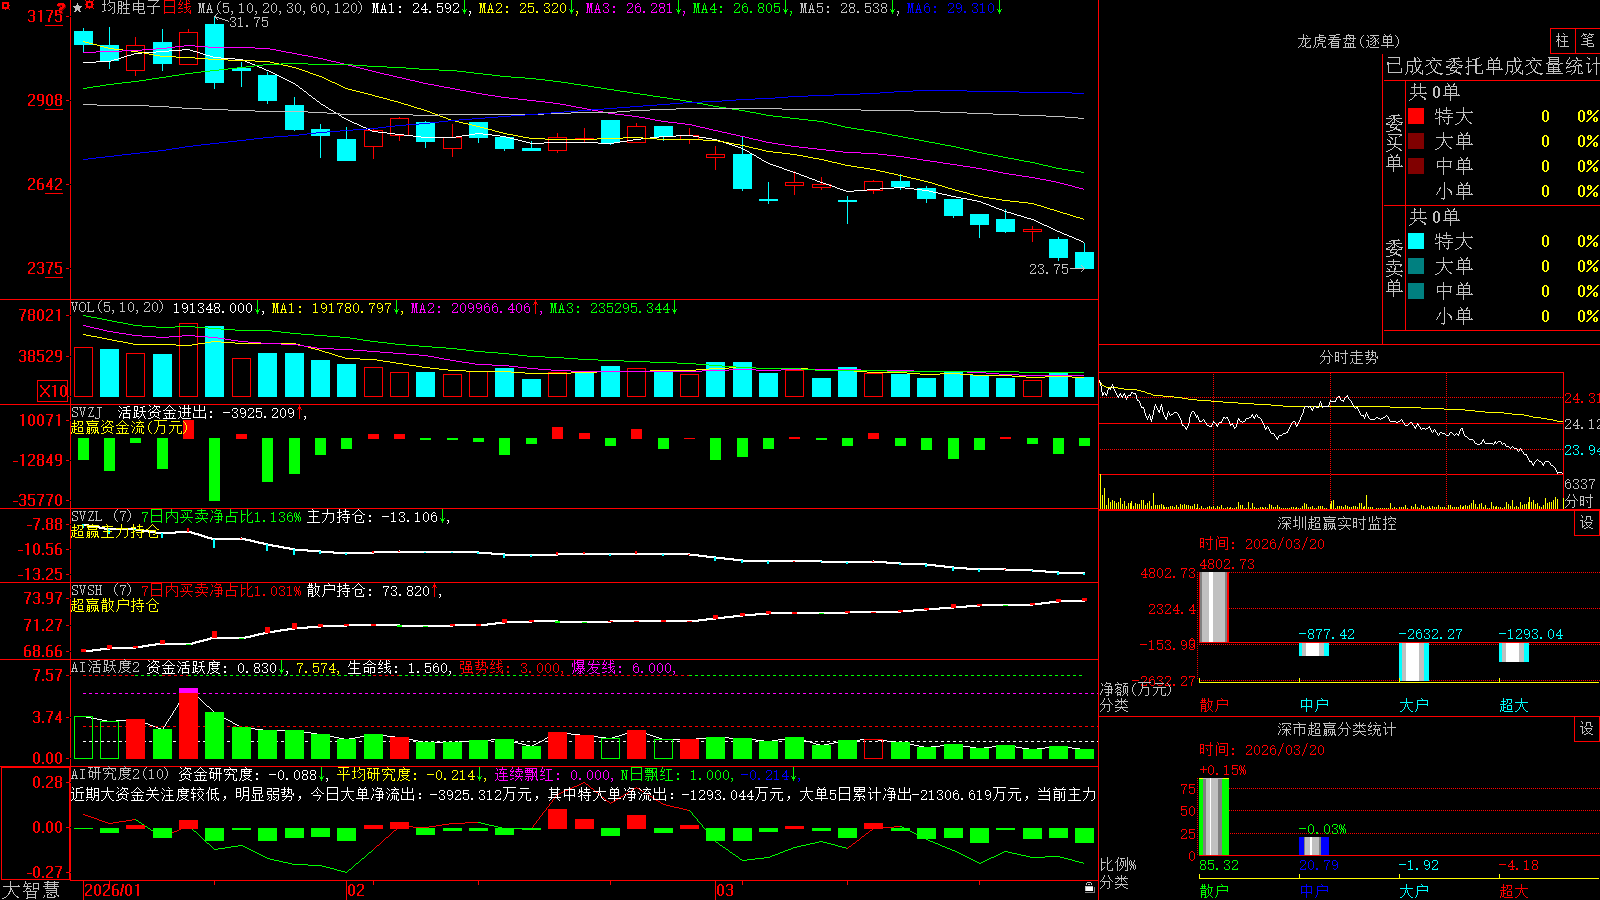Click the MA5: 28.538 value
Viewport: 1600px width, 900px height.
click(844, 8)
